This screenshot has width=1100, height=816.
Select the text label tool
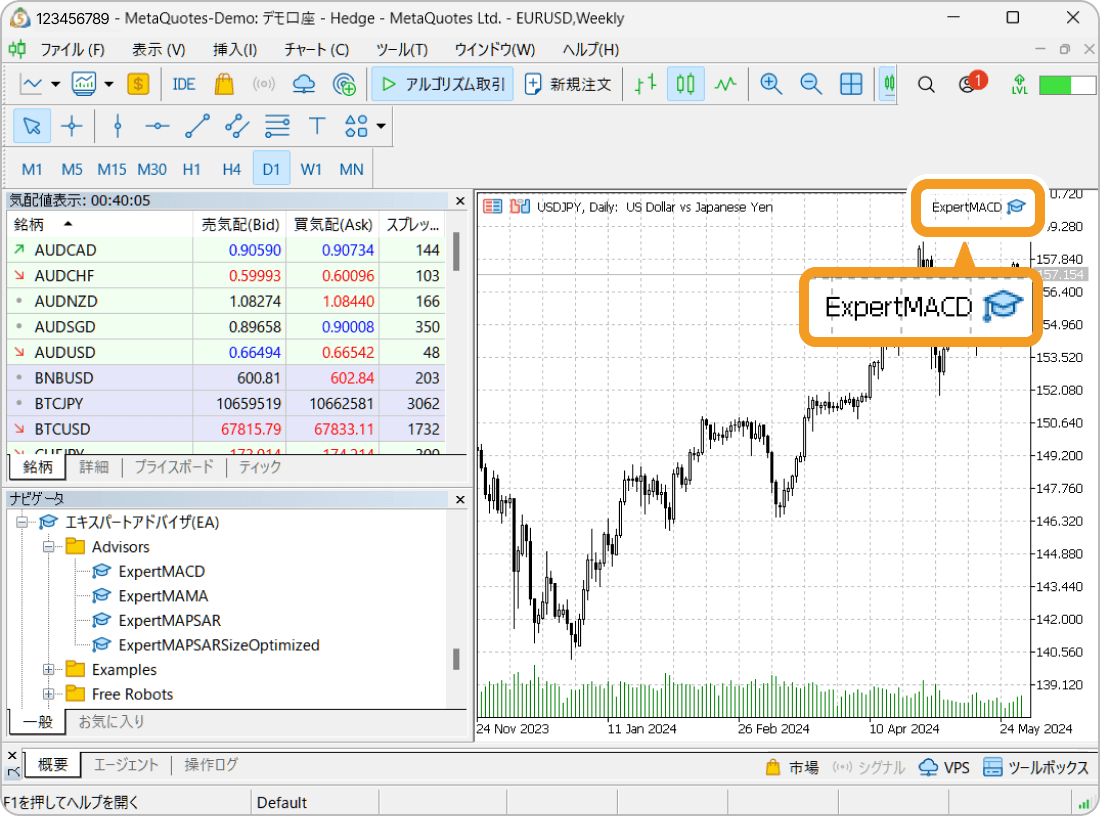(317, 126)
